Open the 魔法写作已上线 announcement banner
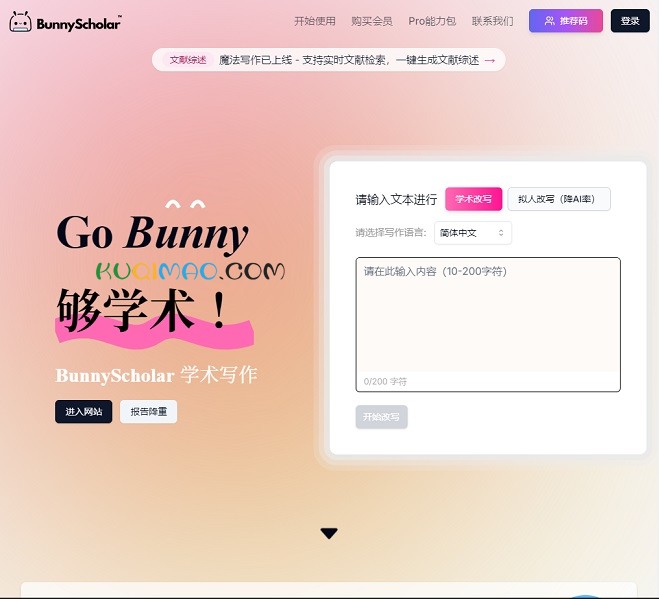The image size is (659, 599). tap(329, 60)
